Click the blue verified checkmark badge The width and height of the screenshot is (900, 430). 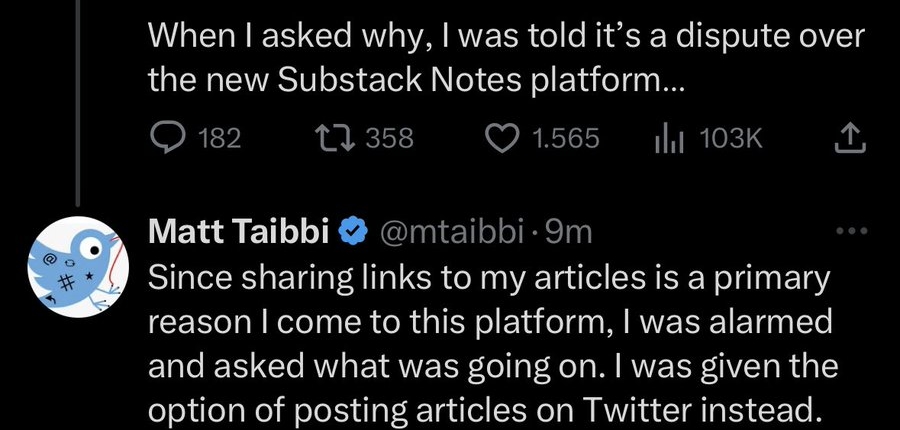352,233
